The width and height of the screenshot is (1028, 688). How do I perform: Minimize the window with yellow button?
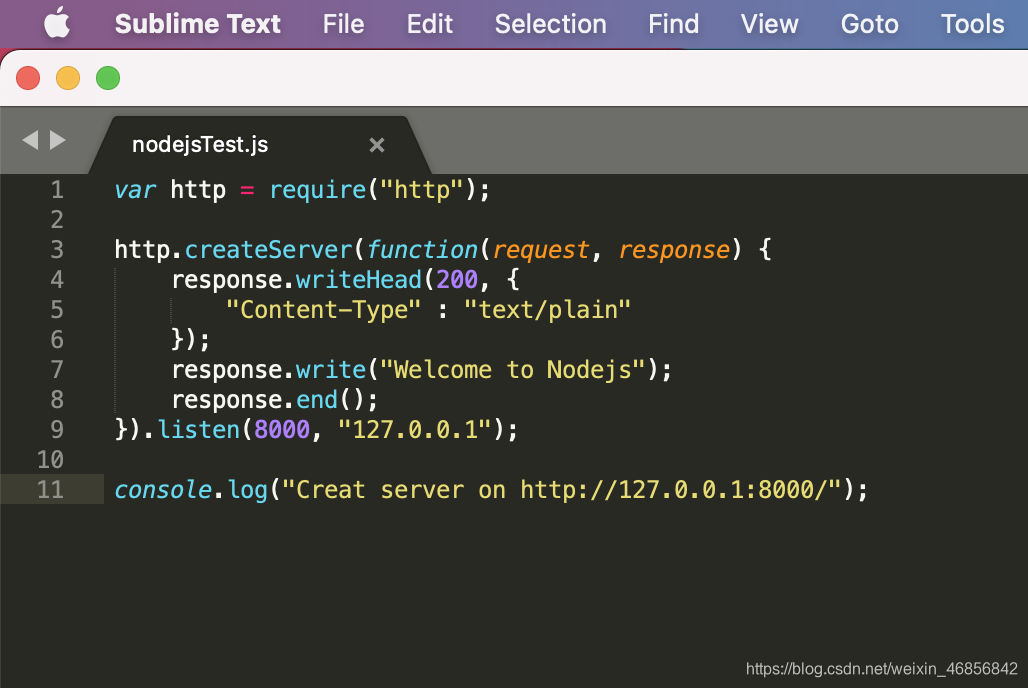[68, 78]
